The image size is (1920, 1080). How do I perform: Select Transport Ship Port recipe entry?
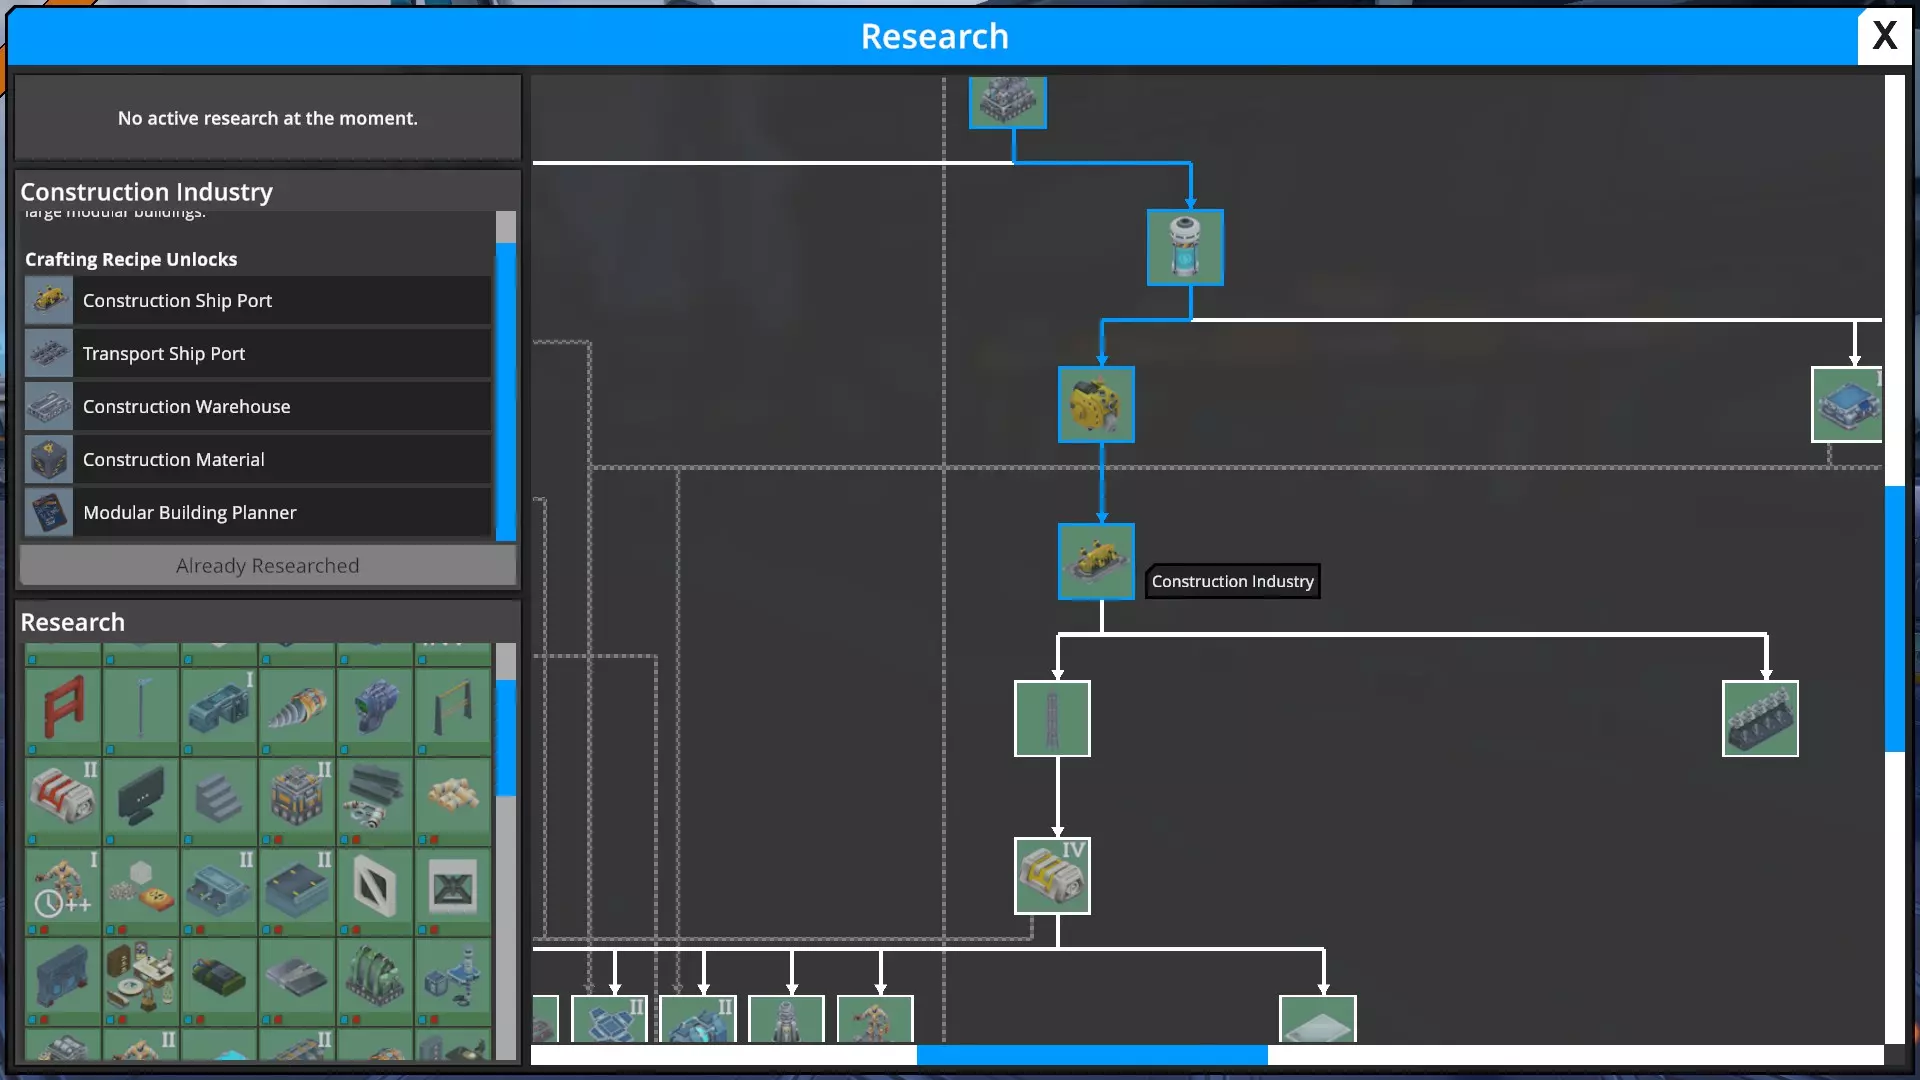pos(258,353)
